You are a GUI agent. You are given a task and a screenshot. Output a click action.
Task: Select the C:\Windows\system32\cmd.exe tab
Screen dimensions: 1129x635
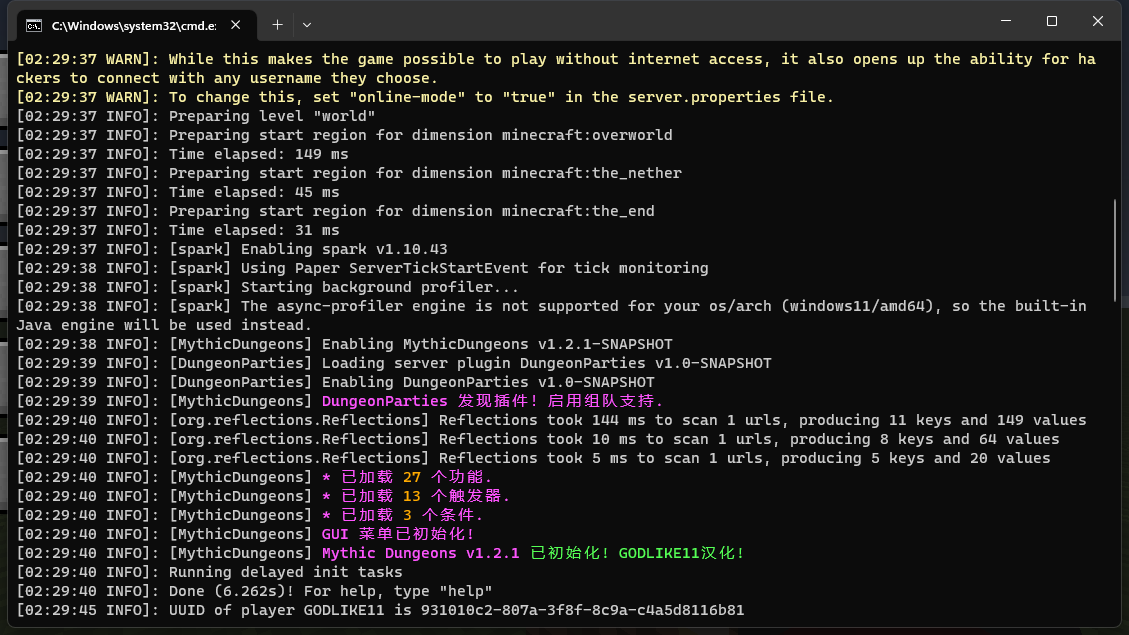pyautogui.click(x=130, y=24)
